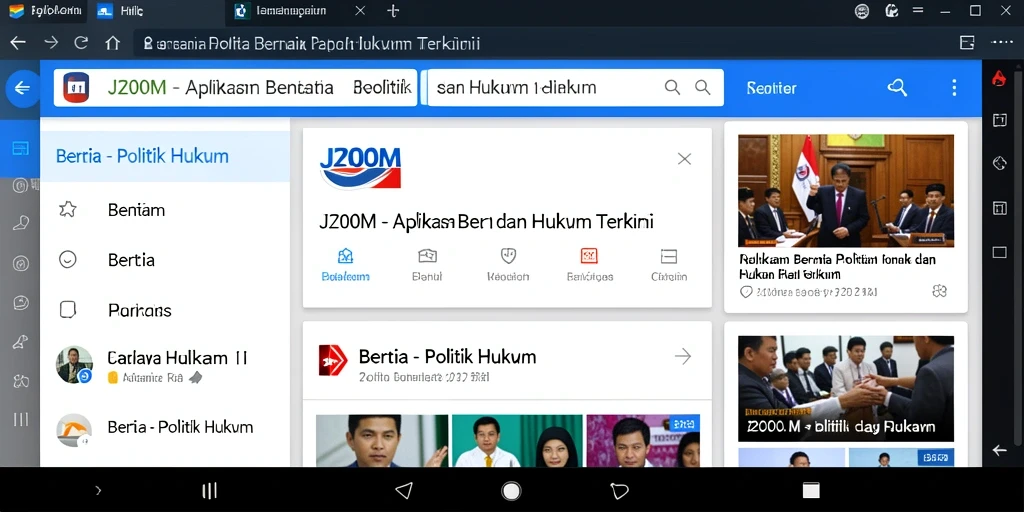Tap the Android home circle button
This screenshot has width=1024, height=512.
click(511, 490)
